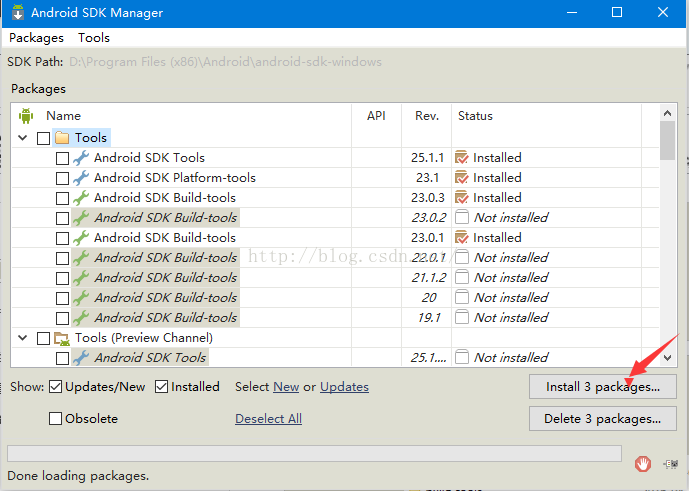Click the Updates link
The image size is (689, 491).
coord(344,387)
